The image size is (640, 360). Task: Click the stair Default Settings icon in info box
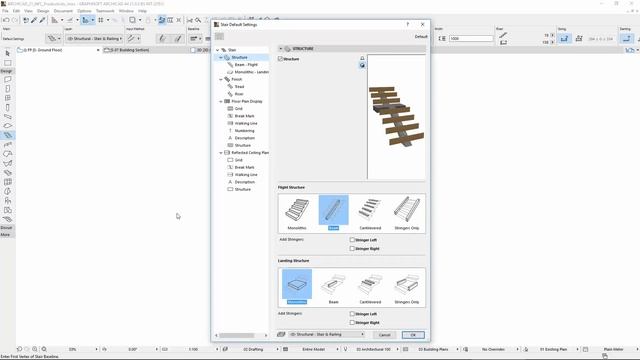(x=52, y=38)
